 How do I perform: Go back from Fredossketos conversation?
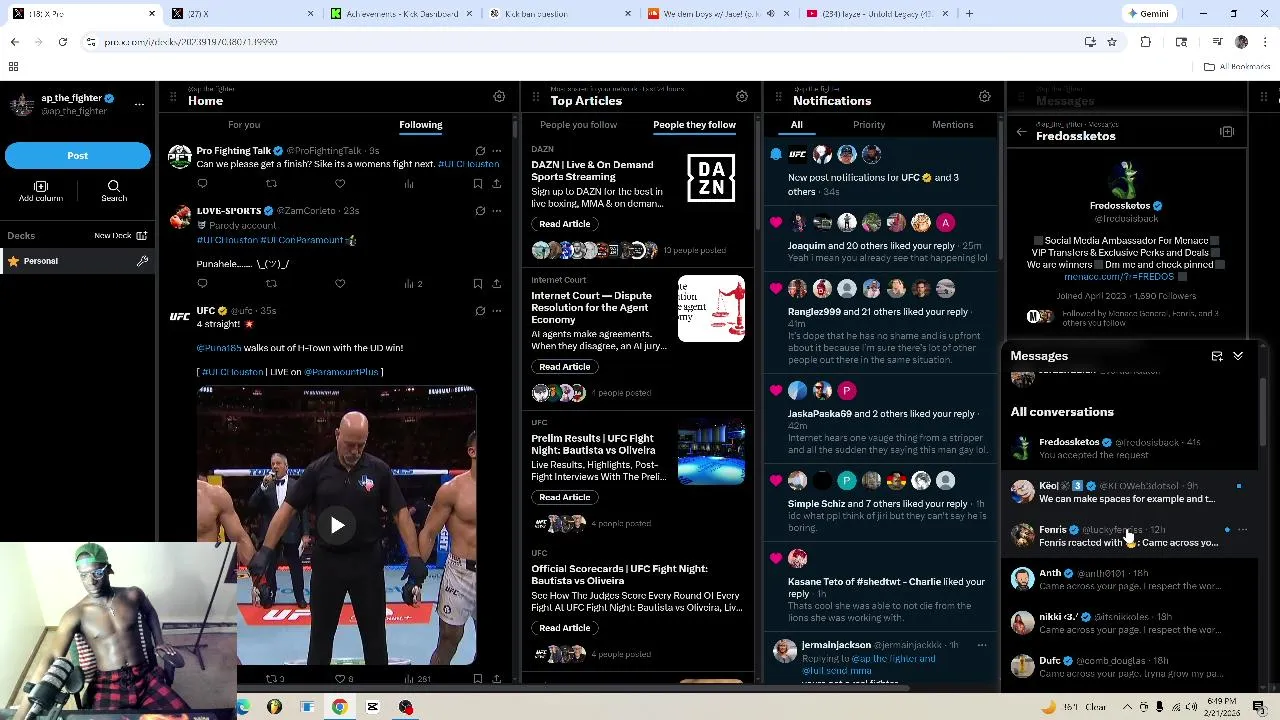[x=1021, y=132]
